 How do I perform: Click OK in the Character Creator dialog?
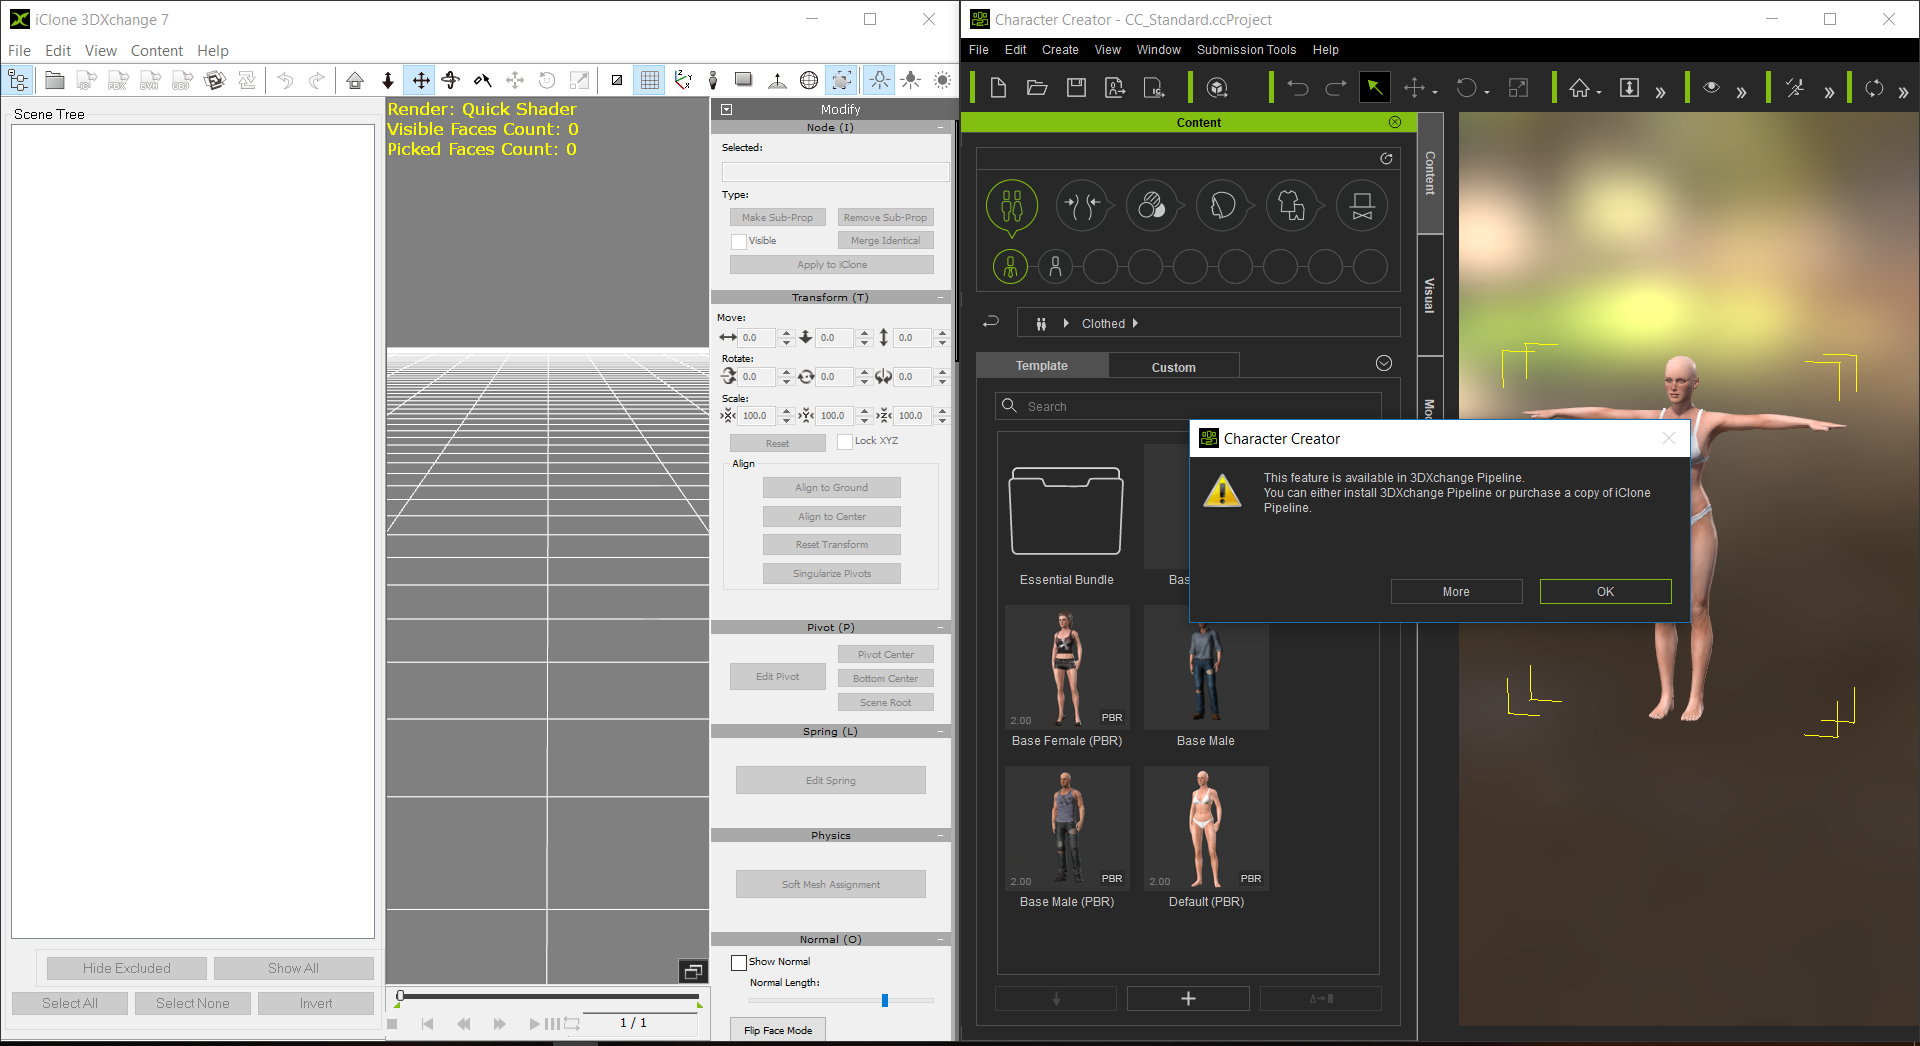tap(1605, 591)
